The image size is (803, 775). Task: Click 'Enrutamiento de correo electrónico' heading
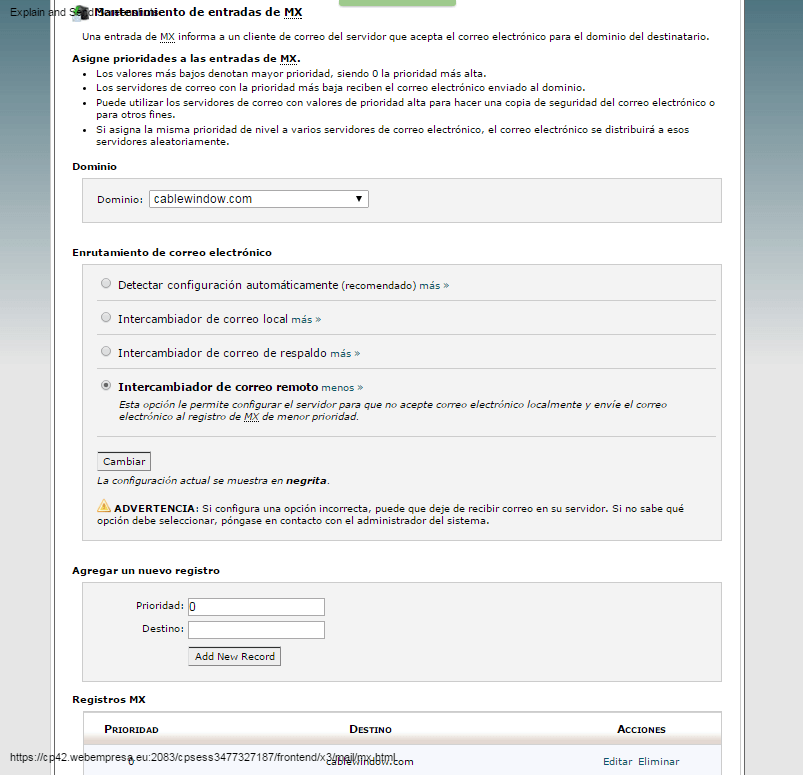click(x=172, y=253)
